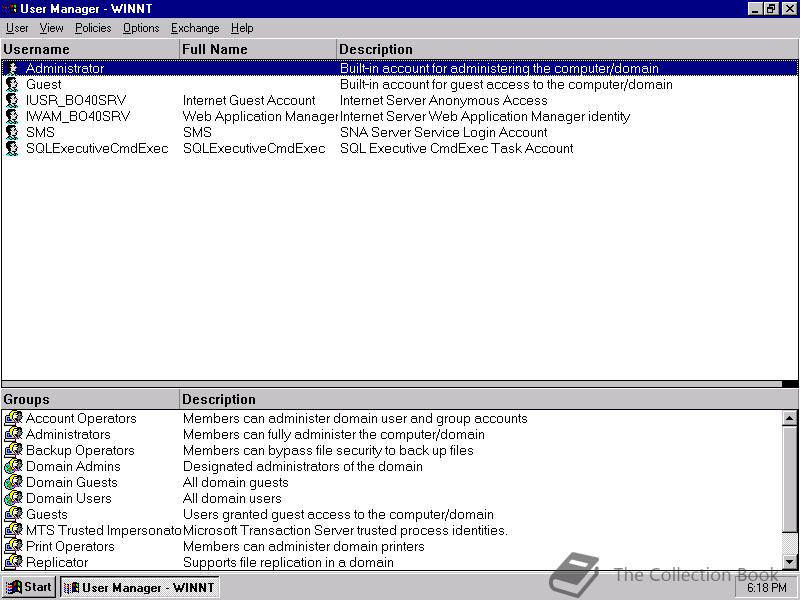800x600 pixels.
Task: Click the Groups column header
Action: tap(90, 399)
